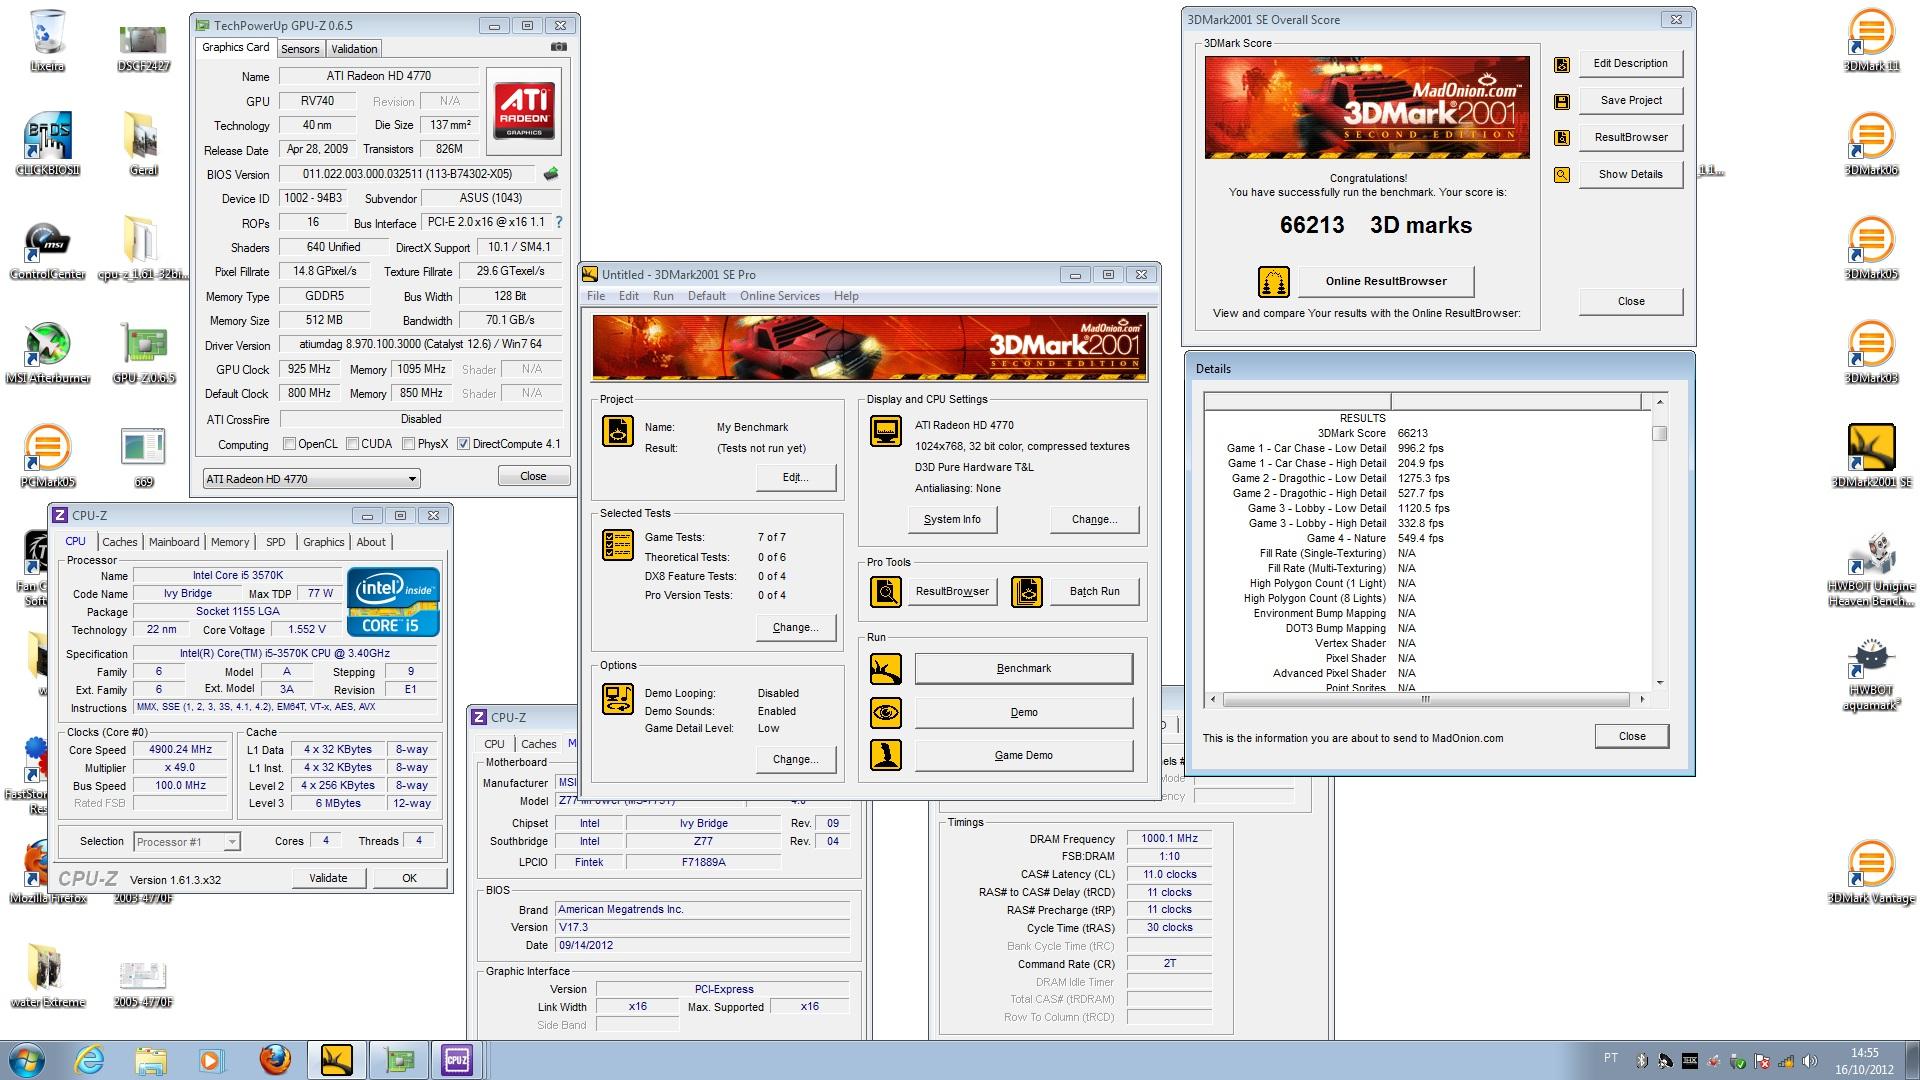
Task: Click Close button in Details window
Action: tap(1632, 737)
